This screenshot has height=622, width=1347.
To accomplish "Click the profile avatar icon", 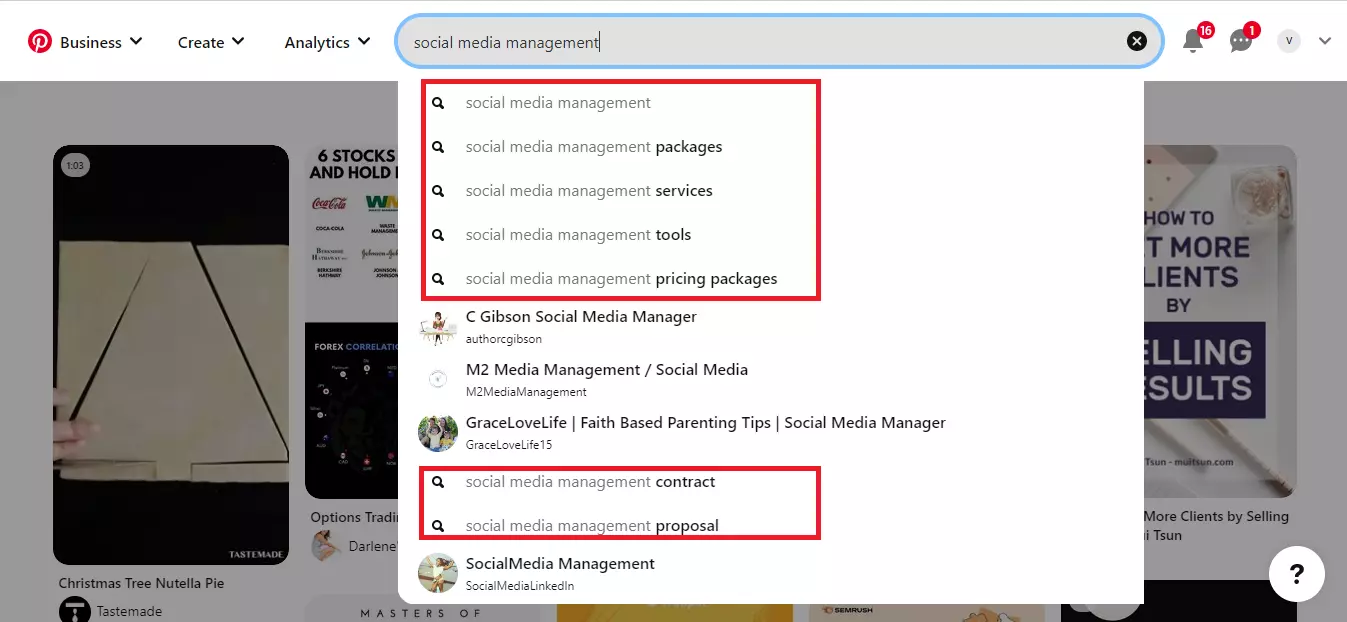I will click(x=1289, y=41).
